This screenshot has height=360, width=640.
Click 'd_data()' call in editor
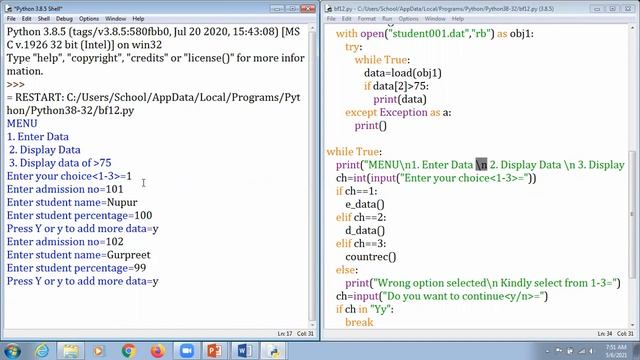[365, 231]
